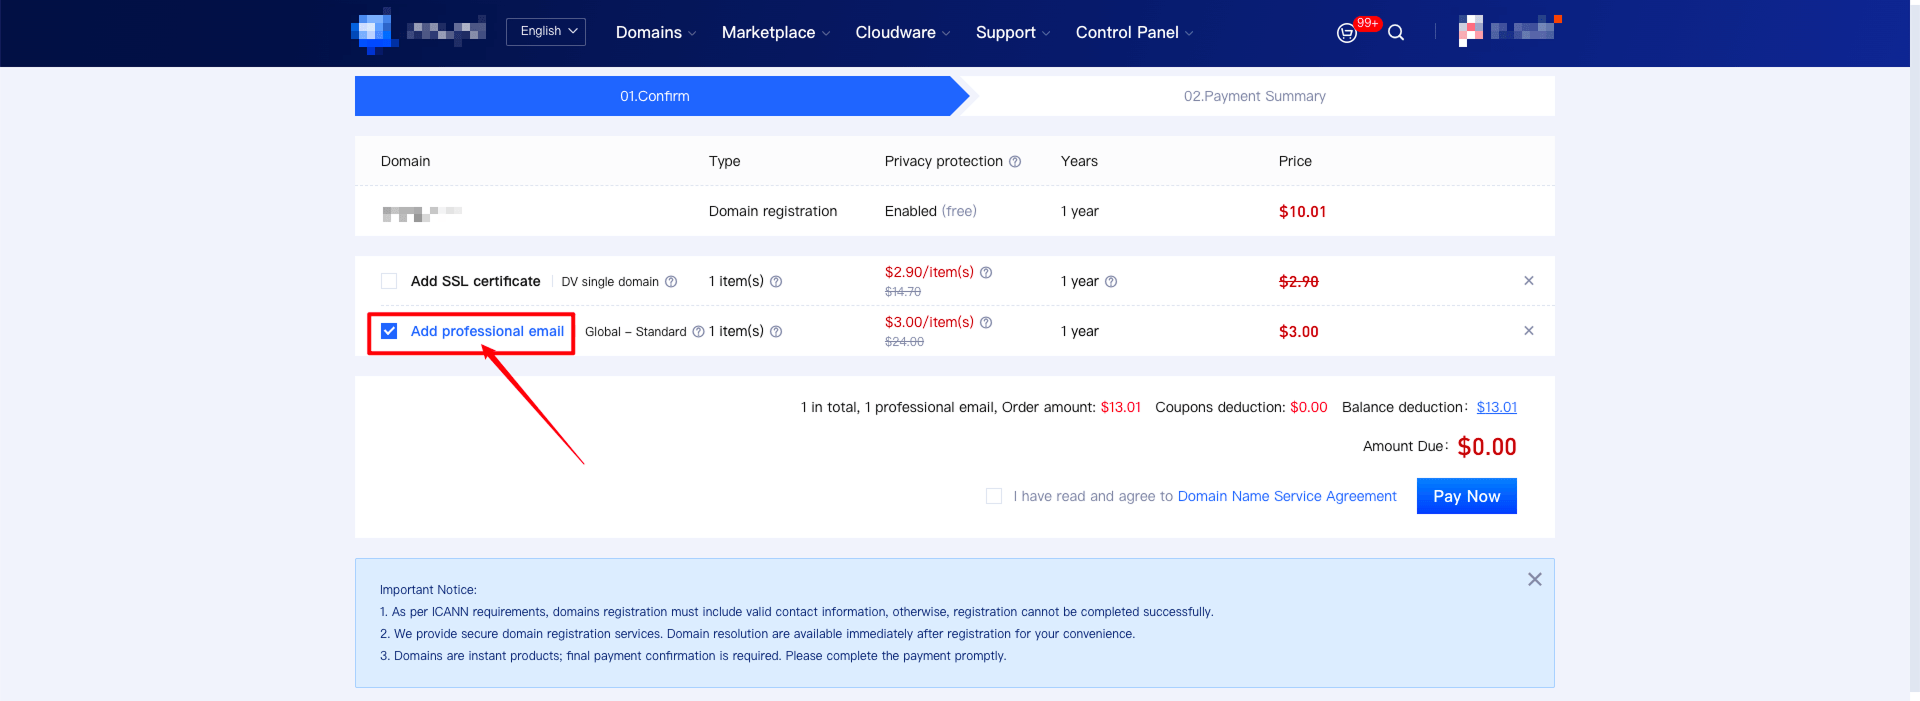
Task: Click the search magnifier icon in header
Action: (1396, 33)
